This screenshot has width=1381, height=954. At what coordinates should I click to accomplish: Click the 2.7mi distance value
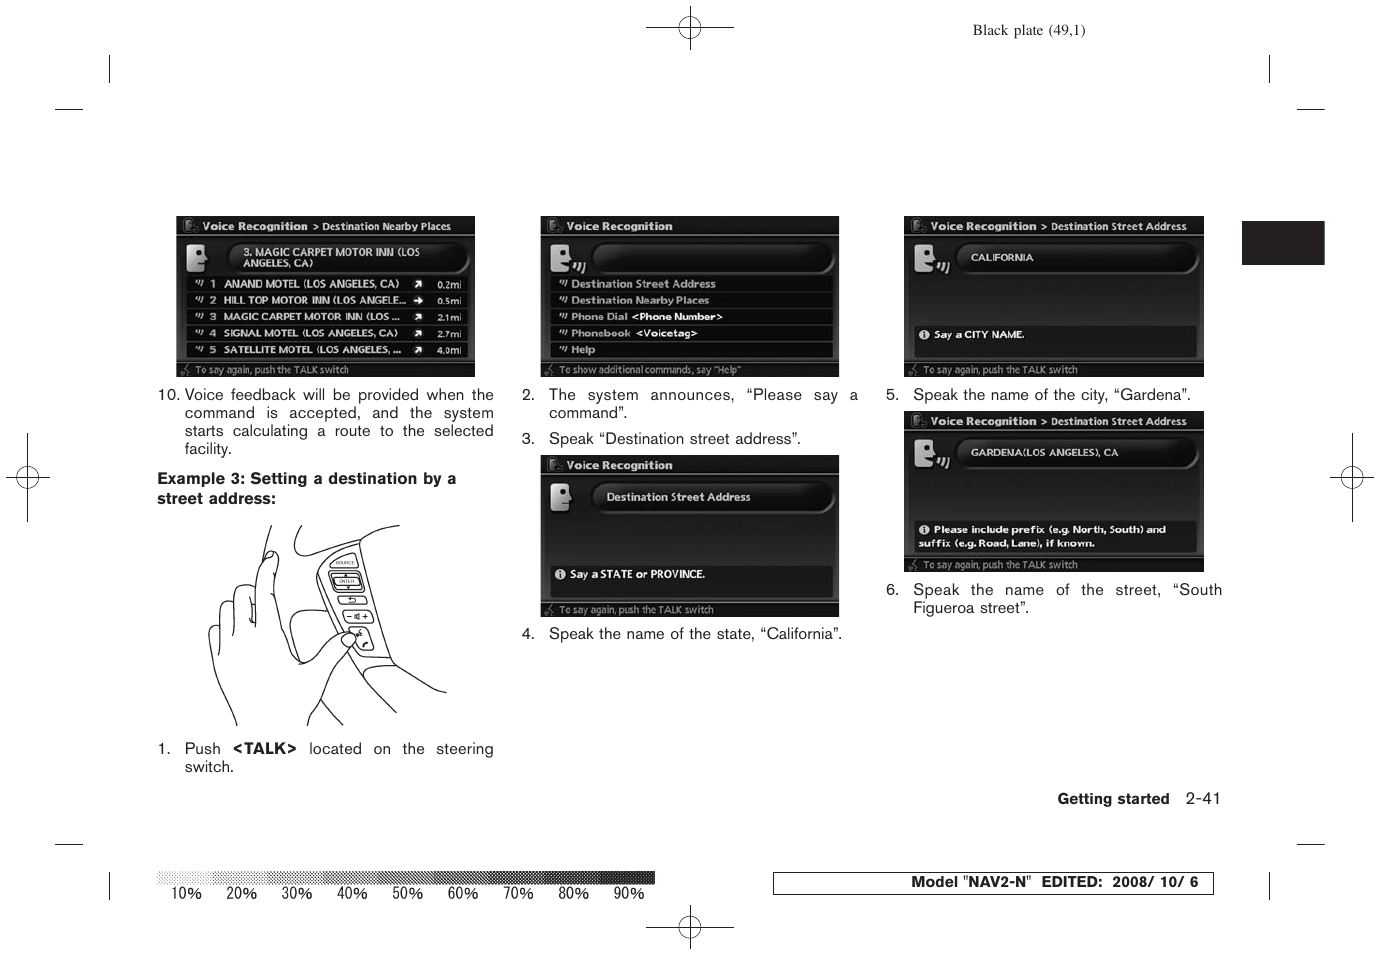click(x=449, y=334)
